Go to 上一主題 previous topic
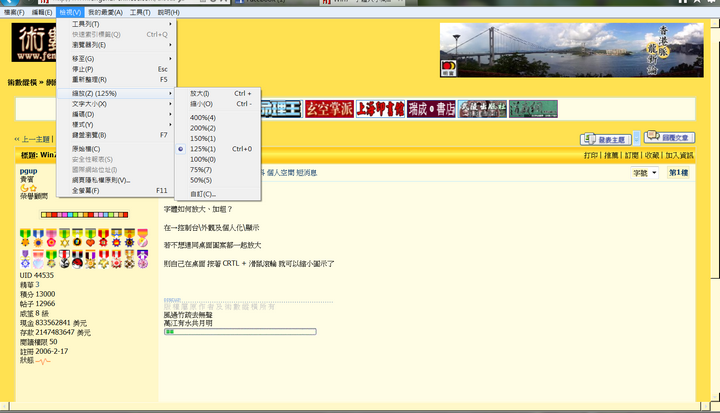This screenshot has height=413, width=720. [35, 139]
